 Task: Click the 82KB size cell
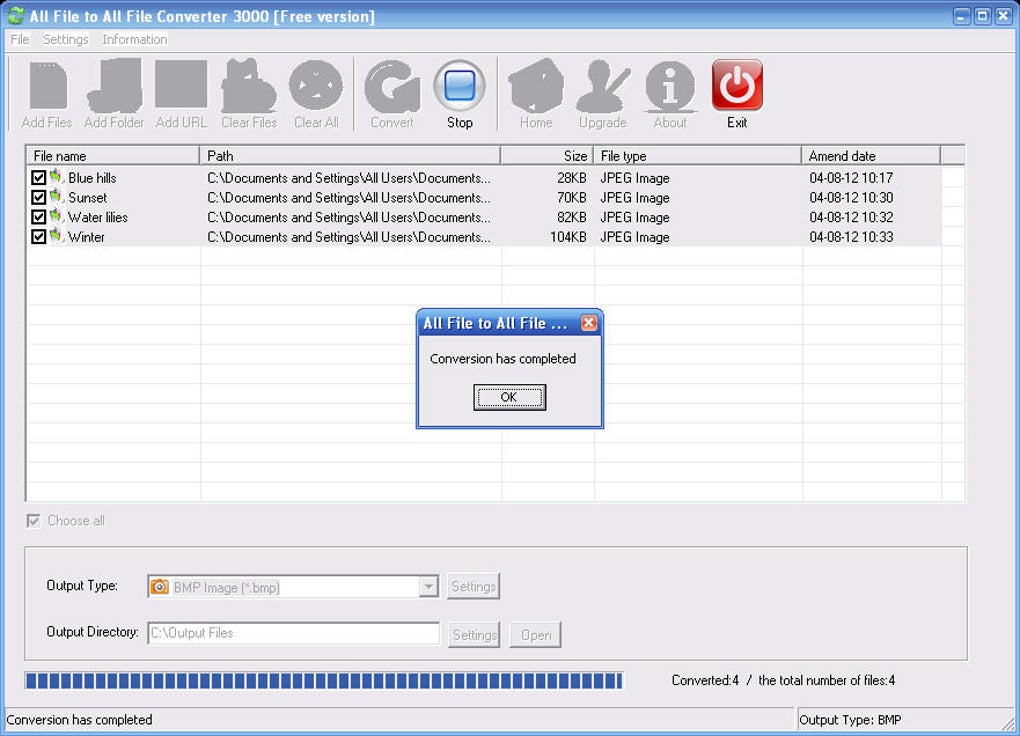pos(571,217)
